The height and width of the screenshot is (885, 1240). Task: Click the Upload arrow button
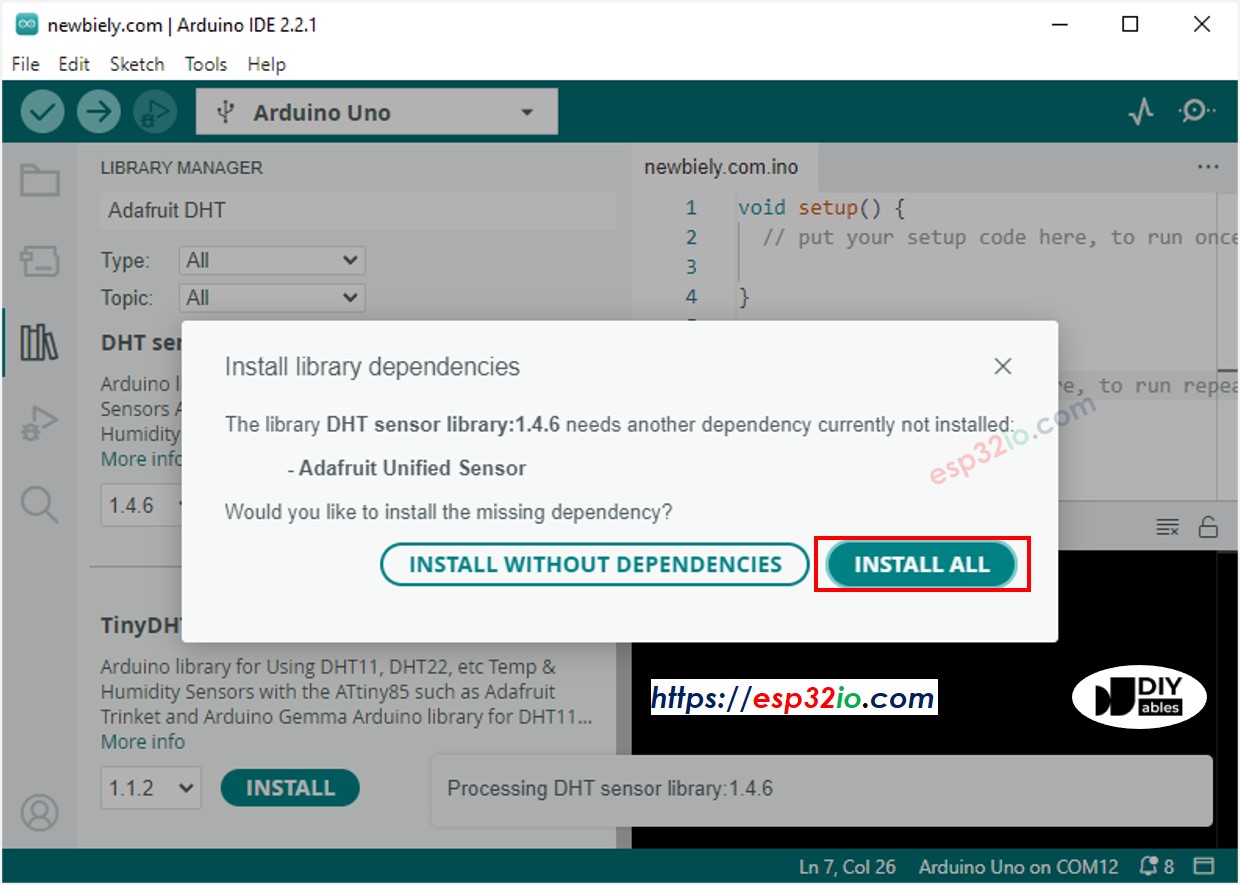[x=98, y=112]
